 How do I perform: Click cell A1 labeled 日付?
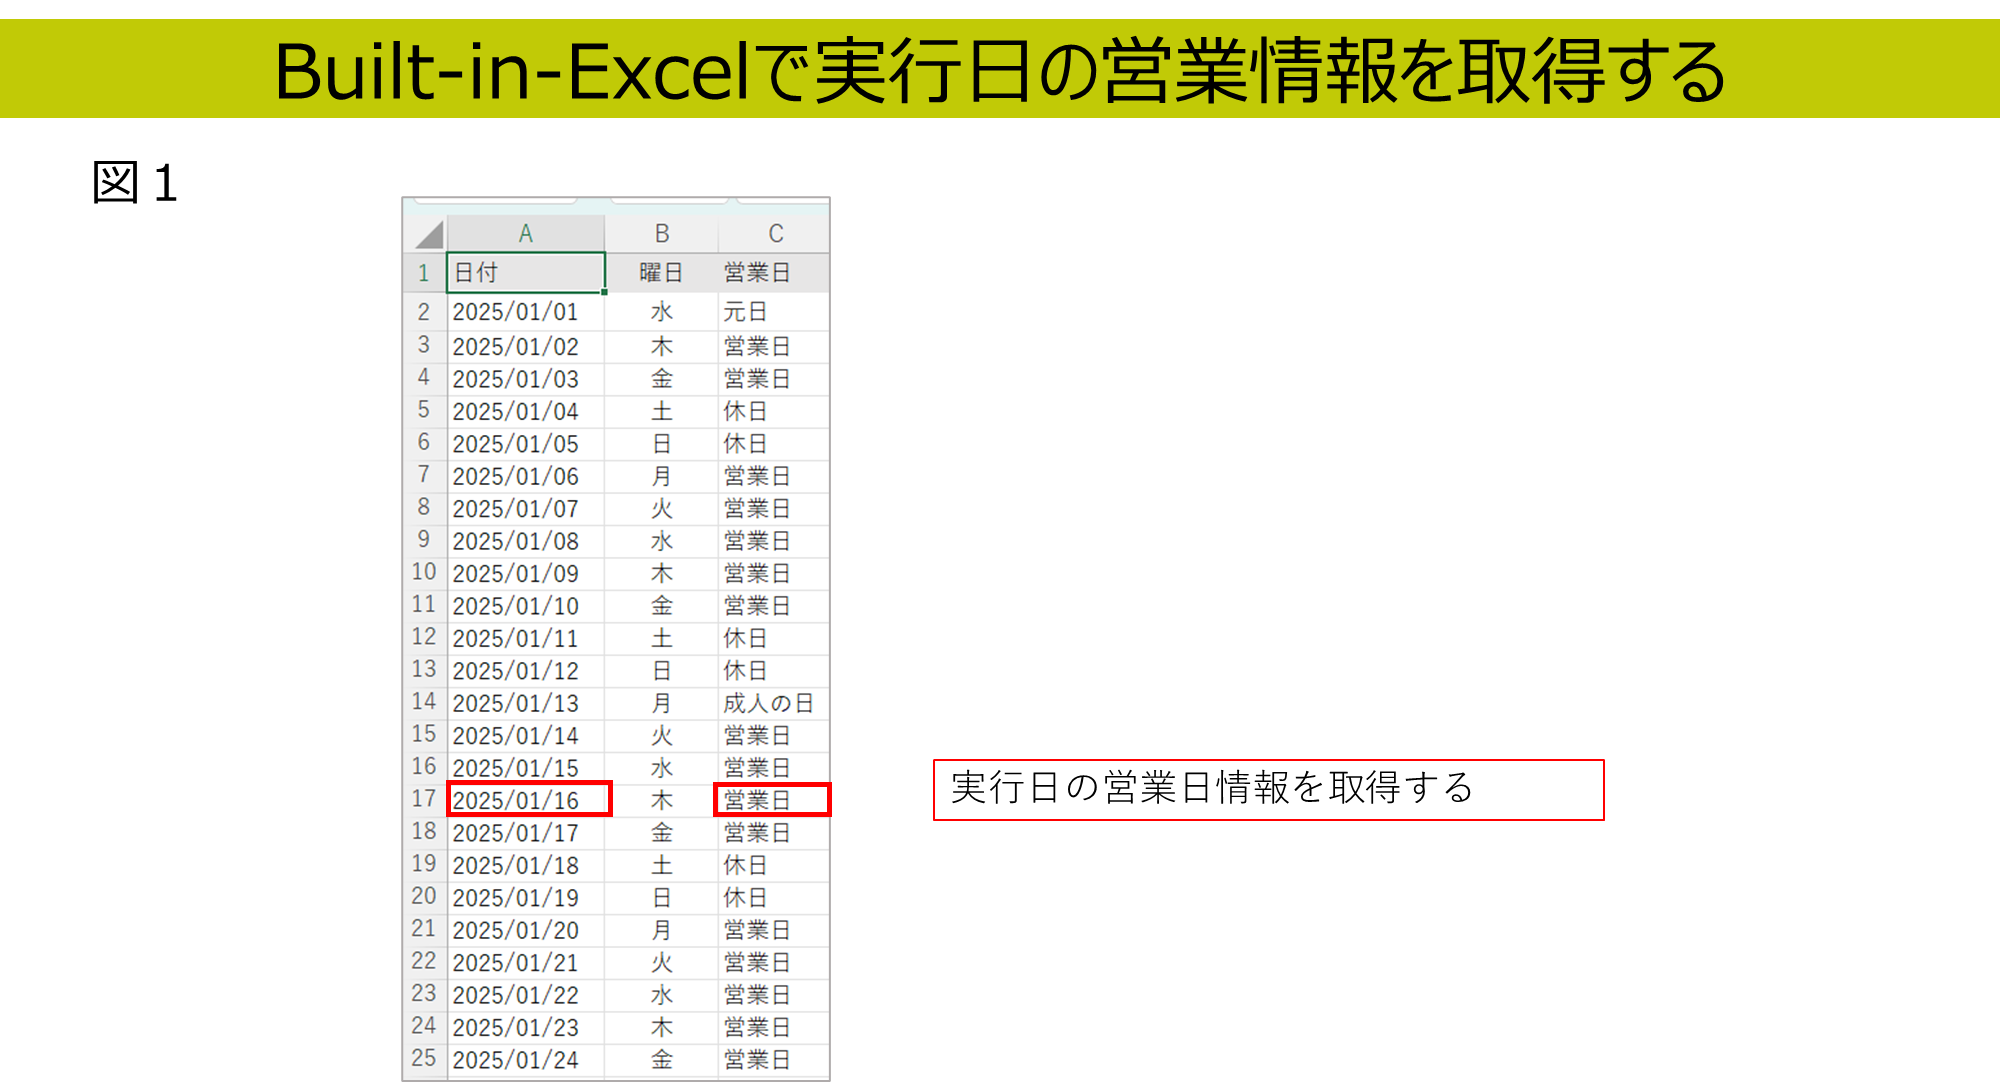coord(526,273)
